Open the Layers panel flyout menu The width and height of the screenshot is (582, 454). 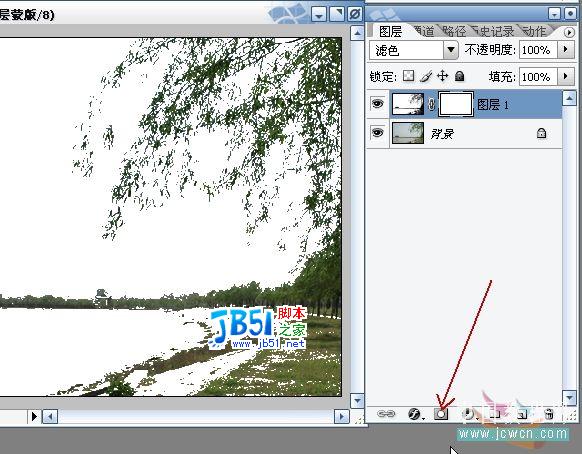569,32
